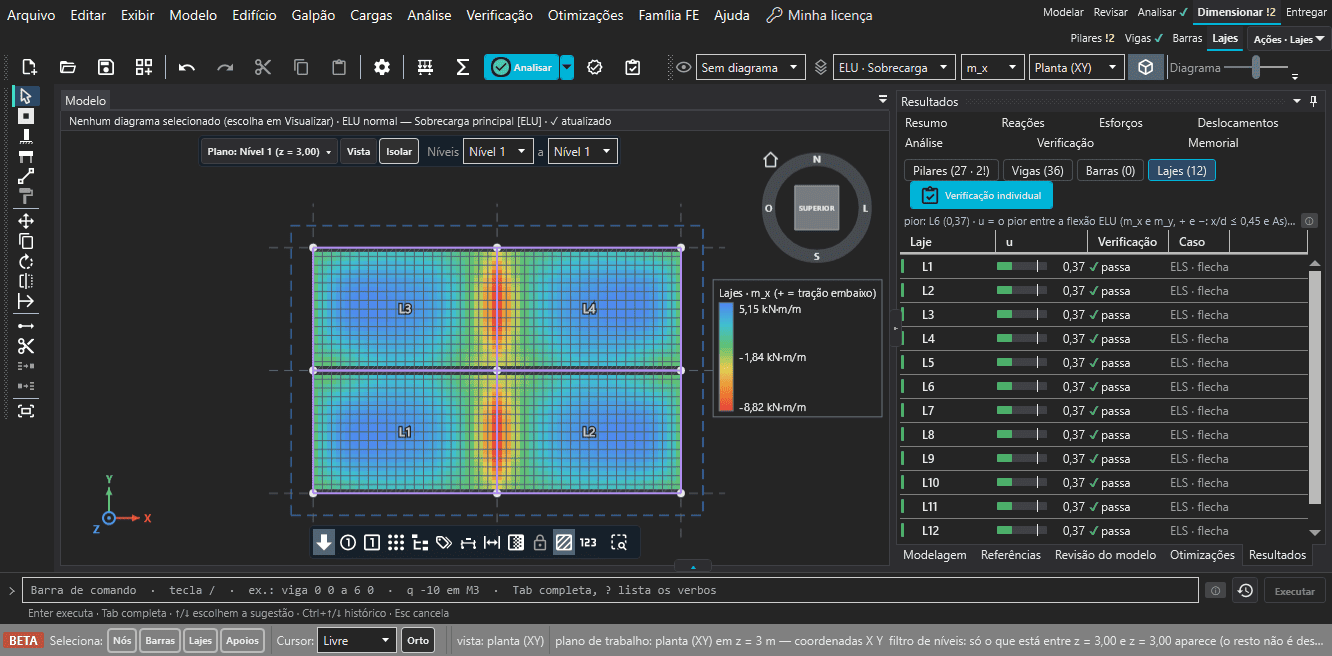
Task: Click the Verificação individual button
Action: 981,195
